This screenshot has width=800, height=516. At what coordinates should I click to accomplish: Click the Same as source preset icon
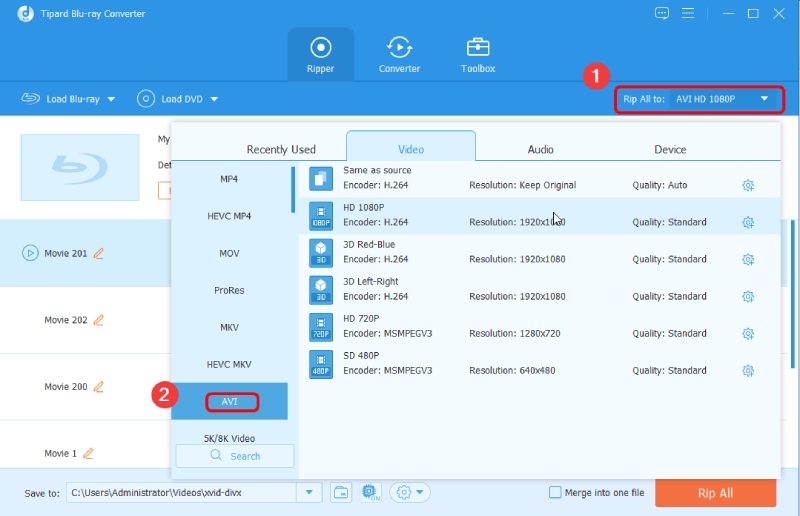pyautogui.click(x=321, y=179)
